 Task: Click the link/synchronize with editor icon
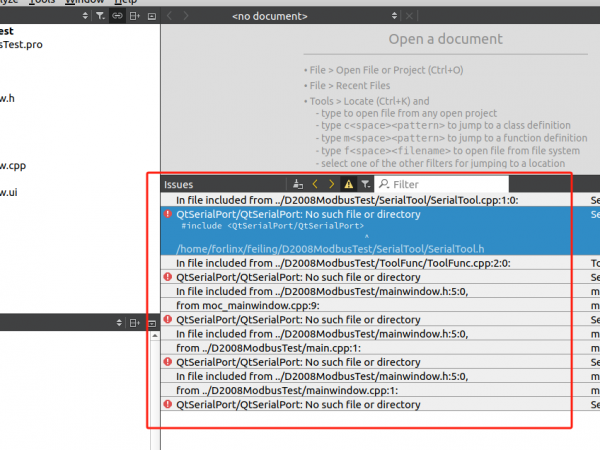coord(117,17)
